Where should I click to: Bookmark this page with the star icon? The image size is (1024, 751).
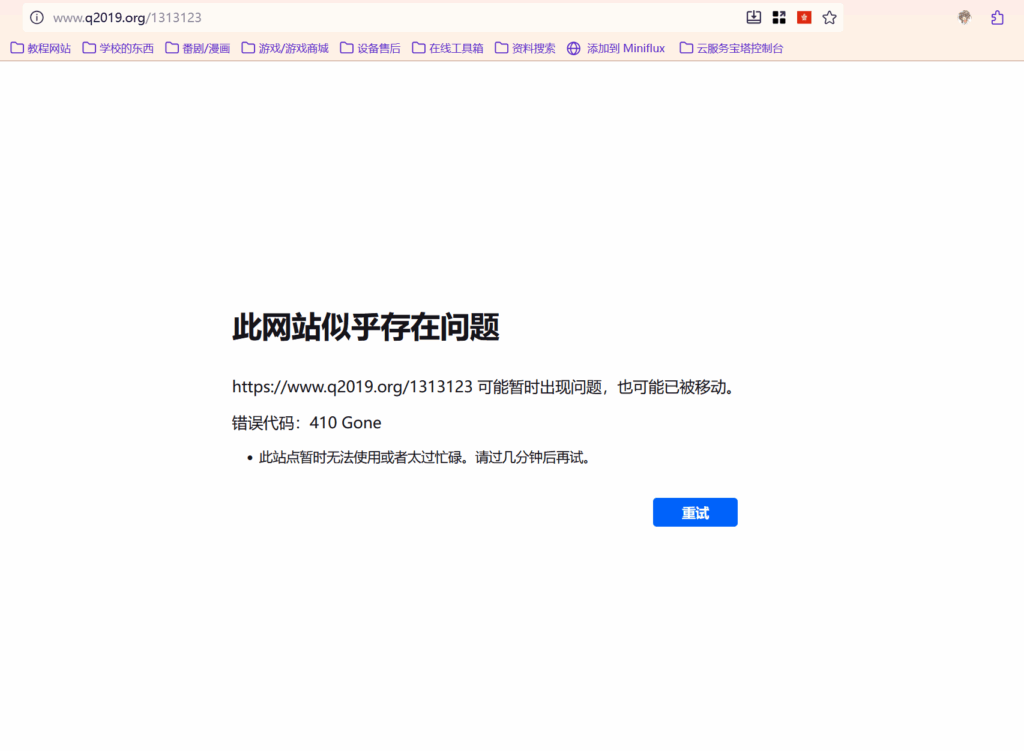pos(829,17)
